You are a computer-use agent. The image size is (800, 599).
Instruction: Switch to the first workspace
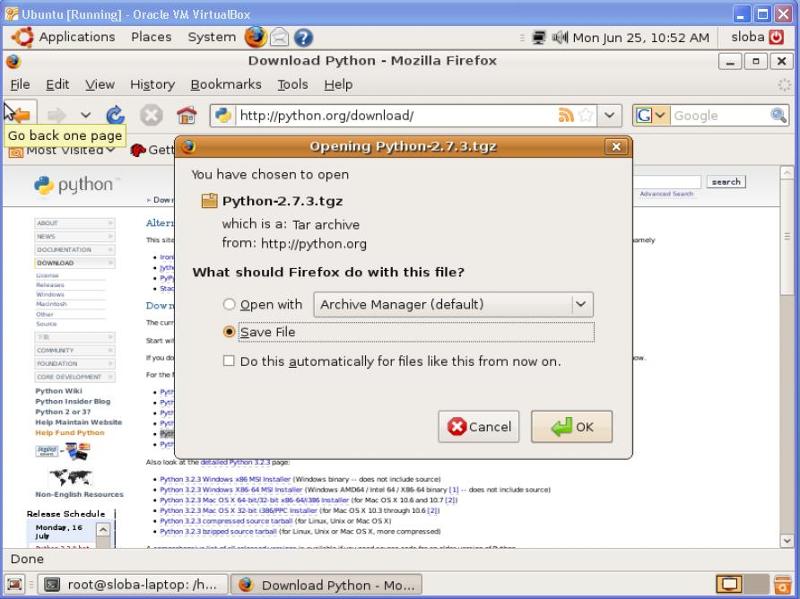729,584
